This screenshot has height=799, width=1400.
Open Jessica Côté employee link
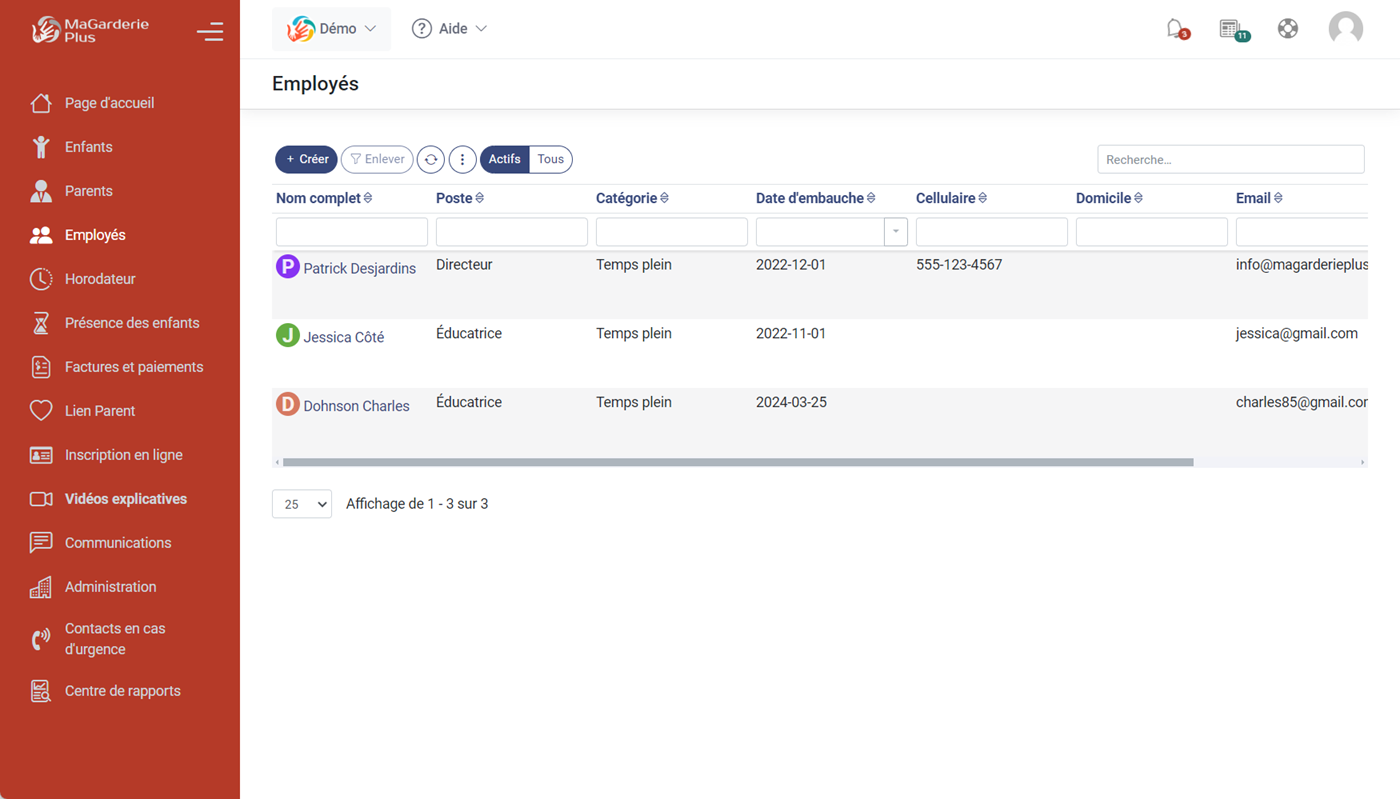[x=344, y=337]
